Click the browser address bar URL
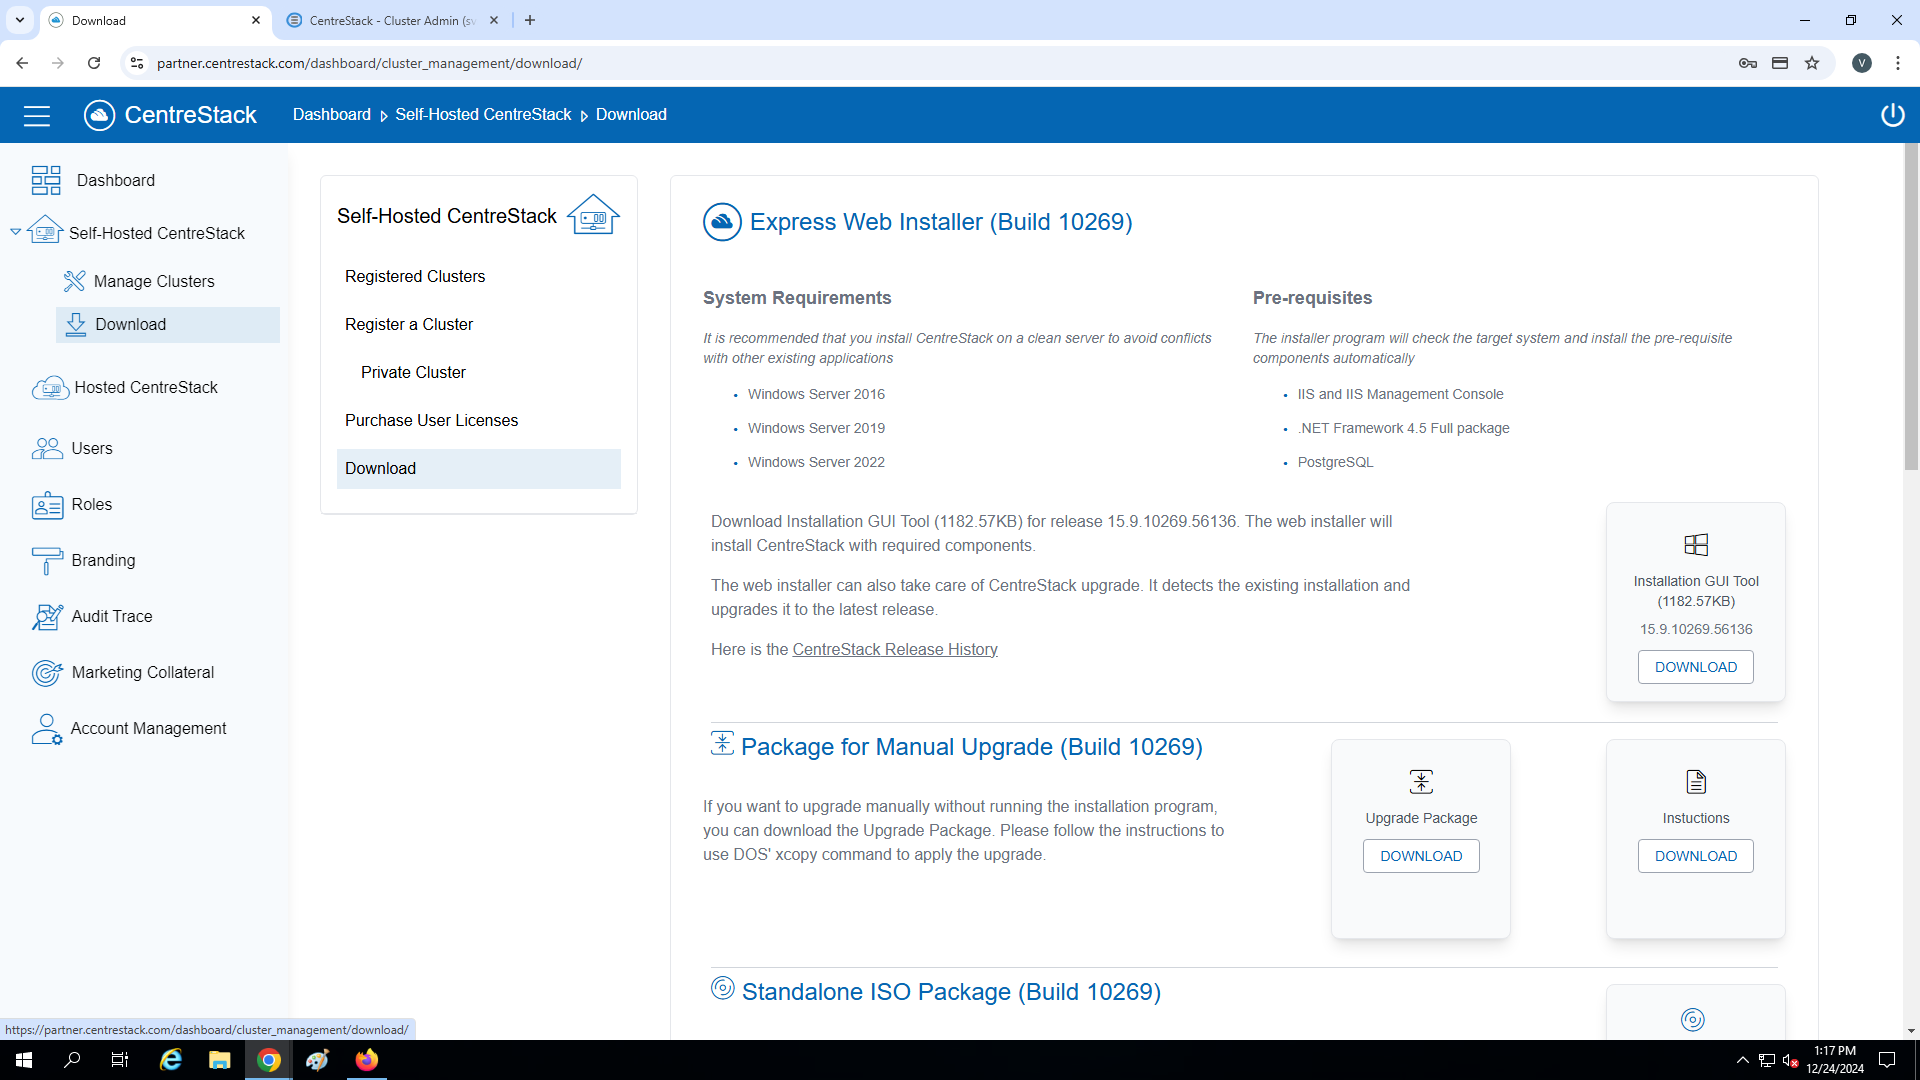Viewport: 1920px width, 1080px height. pos(369,63)
